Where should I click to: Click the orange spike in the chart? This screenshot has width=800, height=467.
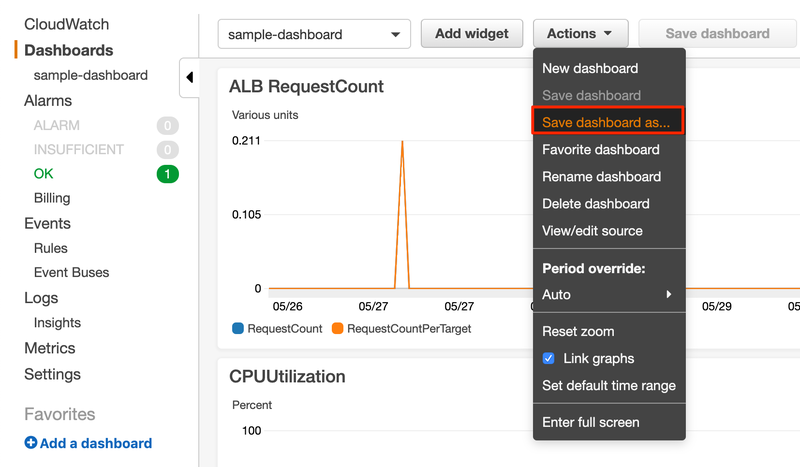pos(402,214)
